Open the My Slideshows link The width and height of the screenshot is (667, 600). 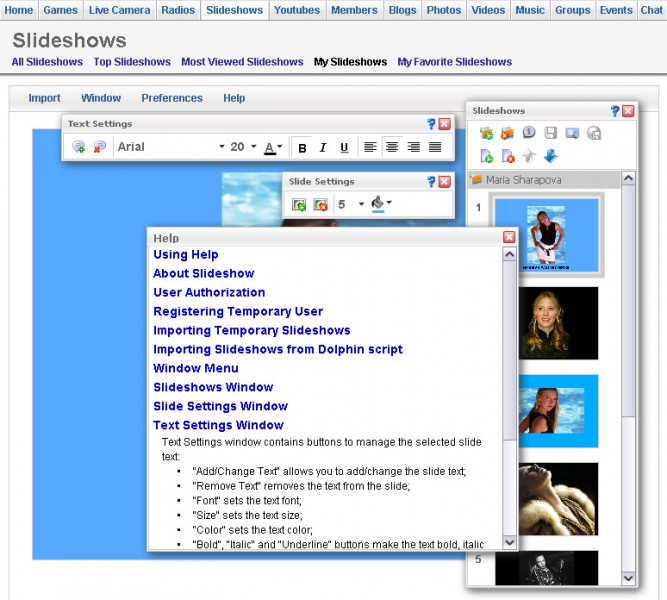click(x=350, y=62)
